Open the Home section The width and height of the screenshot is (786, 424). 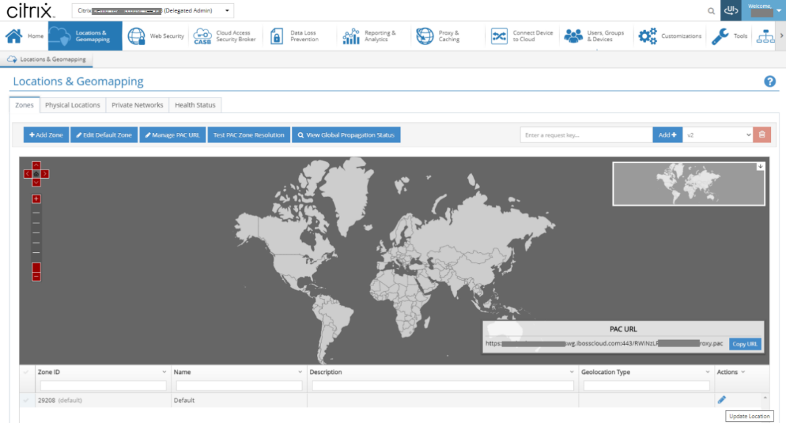tap(24, 36)
